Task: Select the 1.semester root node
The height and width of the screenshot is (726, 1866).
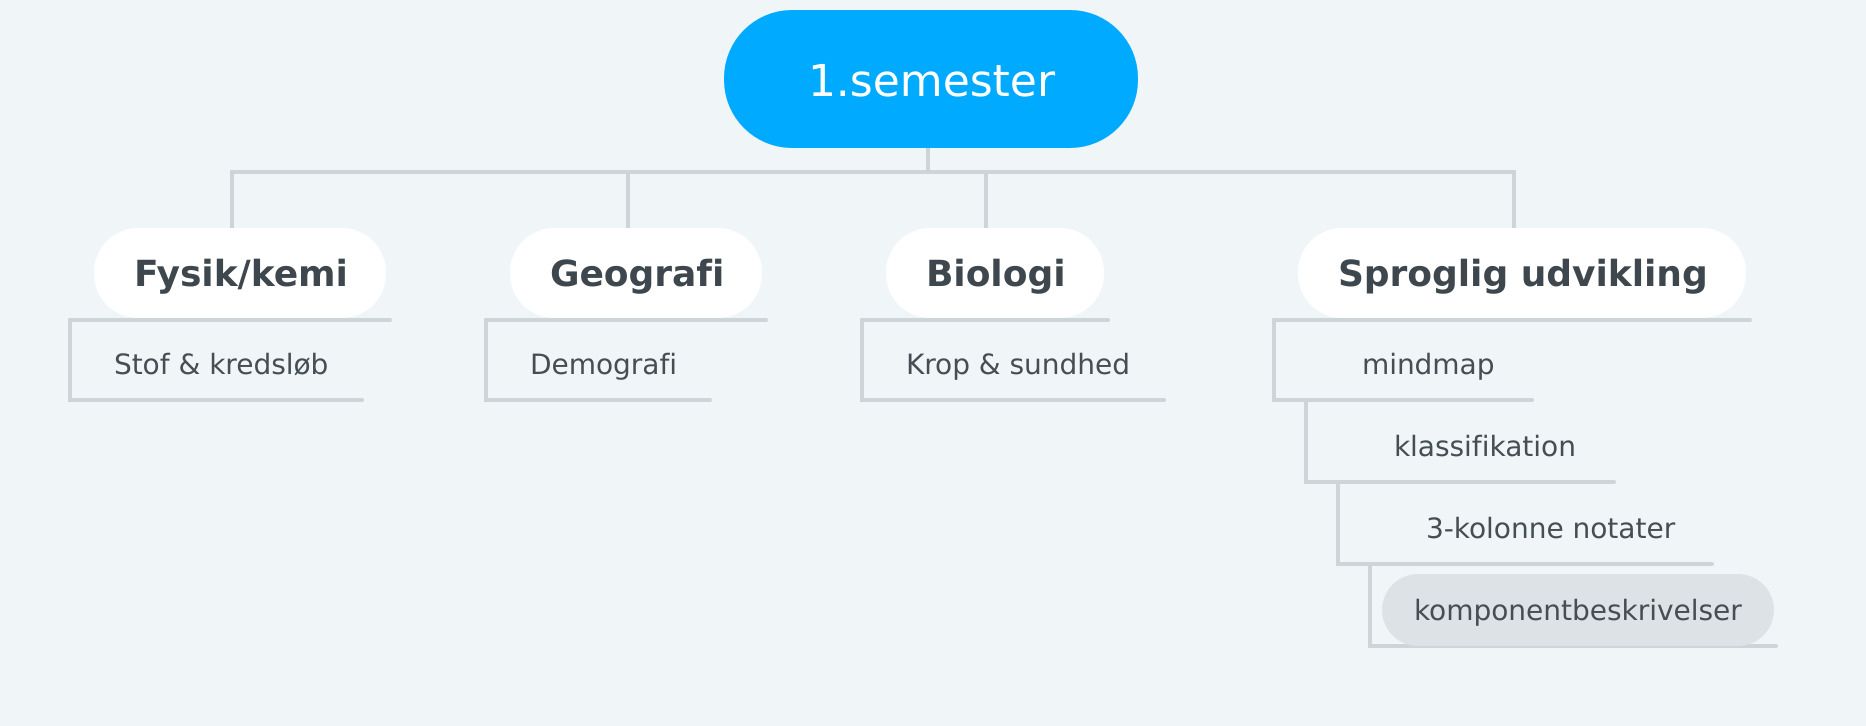Action: click(x=930, y=80)
